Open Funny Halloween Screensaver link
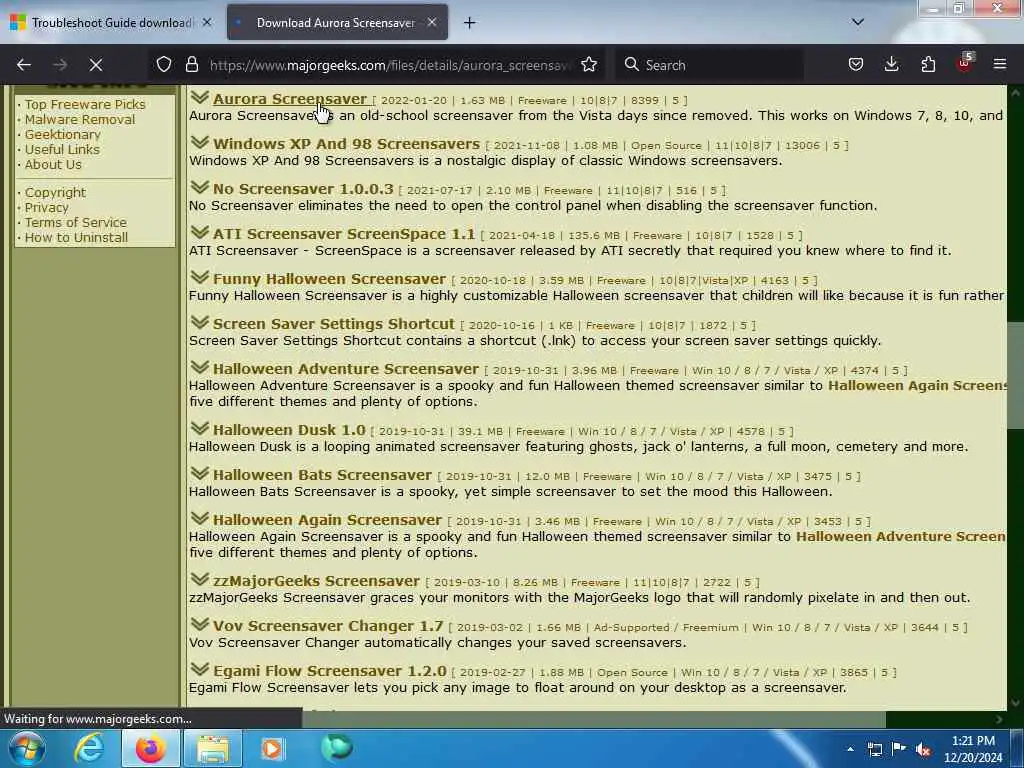The width and height of the screenshot is (1024, 768). (329, 279)
